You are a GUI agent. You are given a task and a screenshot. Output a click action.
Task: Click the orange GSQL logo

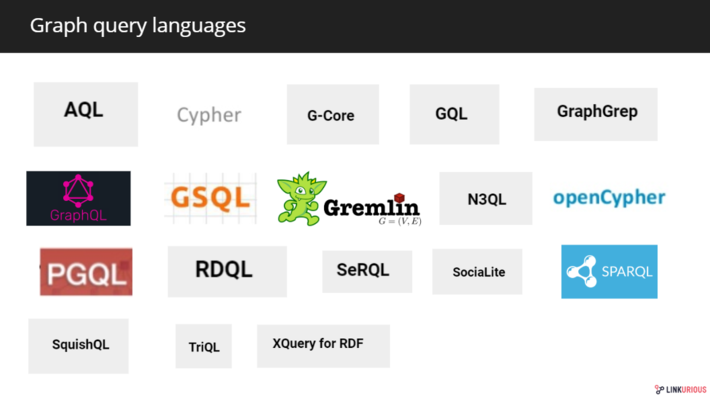pos(211,198)
